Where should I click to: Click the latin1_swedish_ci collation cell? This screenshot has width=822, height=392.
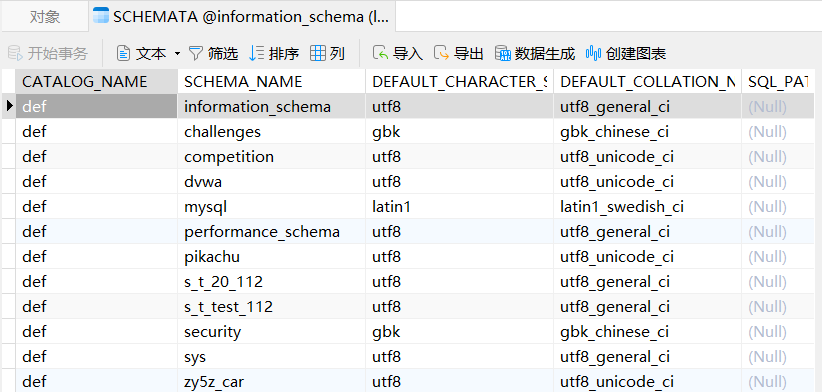tap(647, 207)
